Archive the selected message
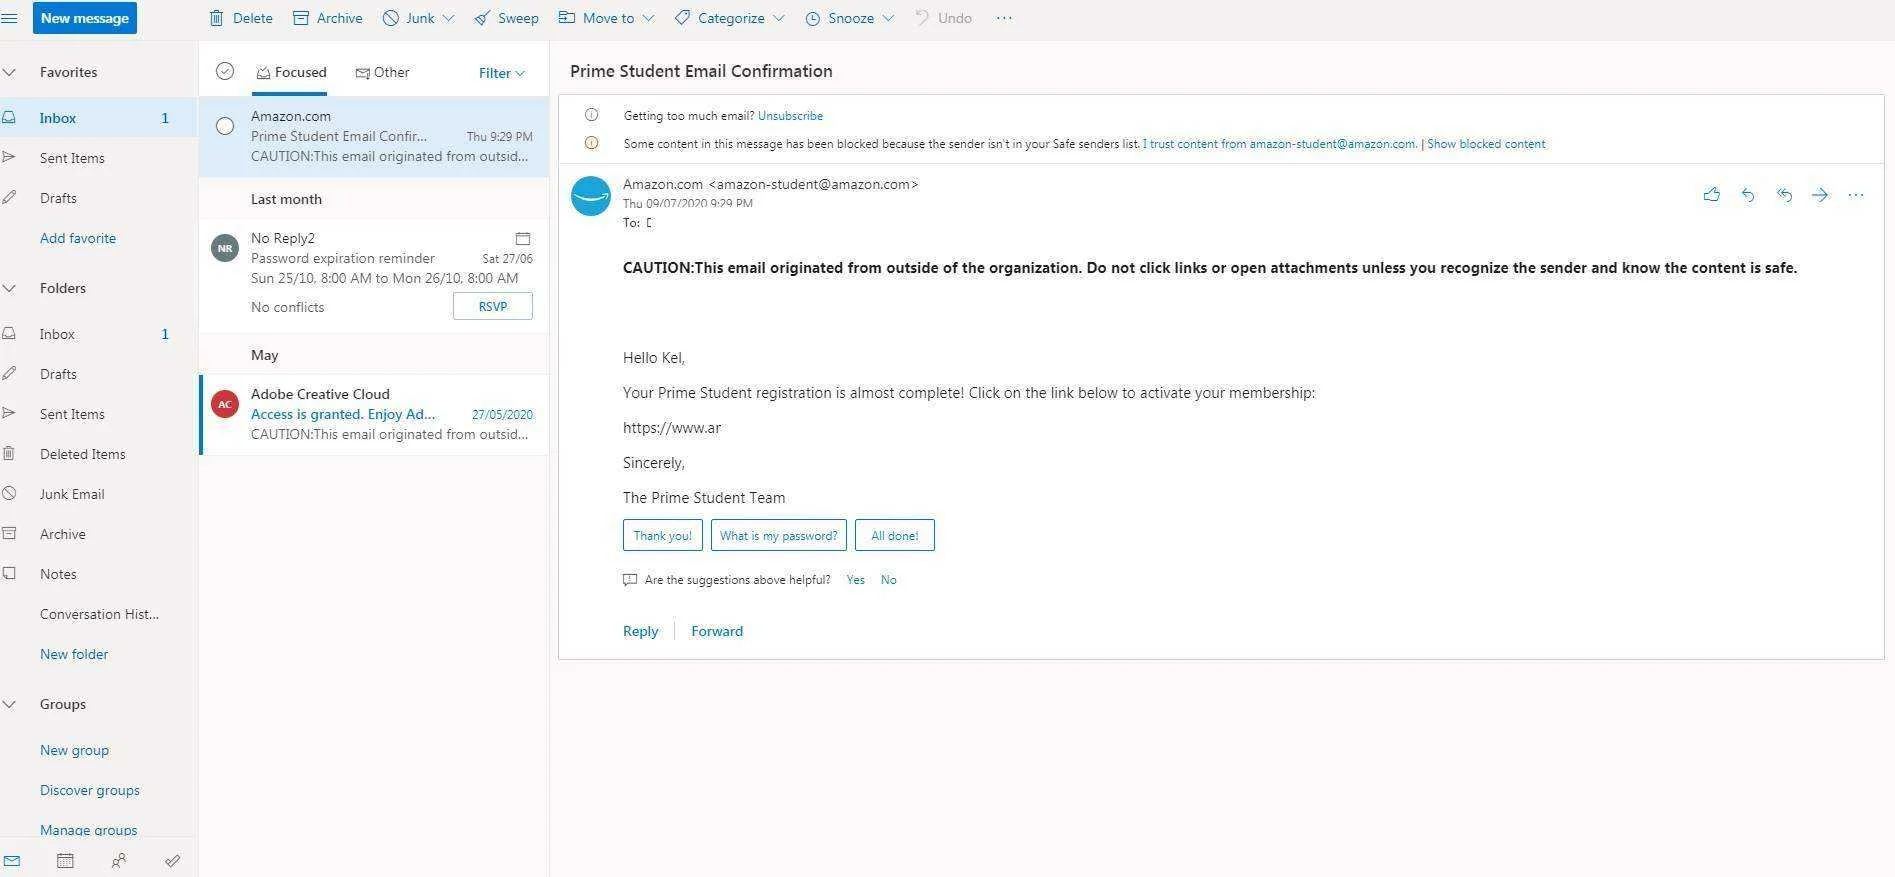 [327, 18]
